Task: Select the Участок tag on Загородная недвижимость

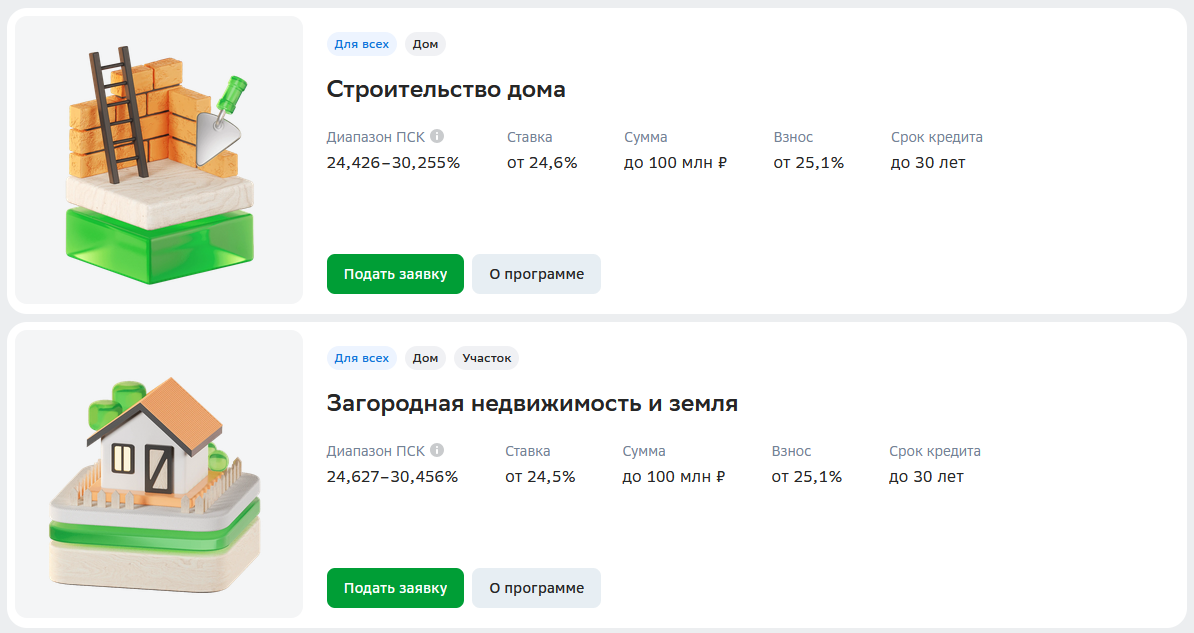Action: pyautogui.click(x=489, y=357)
